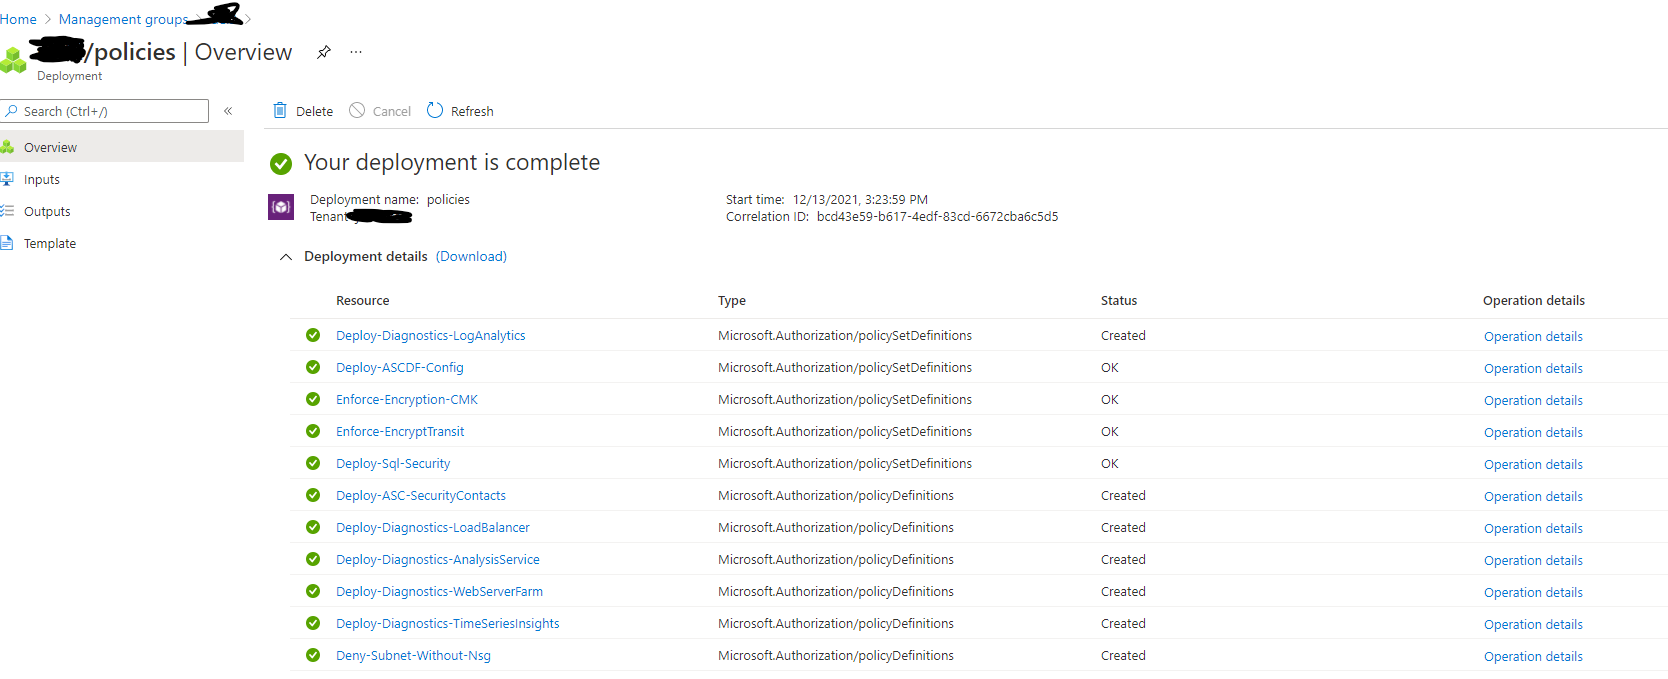The height and width of the screenshot is (679, 1668).
Task: Click status checkmark for Enforce-Encryption-CMK
Action: click(313, 399)
